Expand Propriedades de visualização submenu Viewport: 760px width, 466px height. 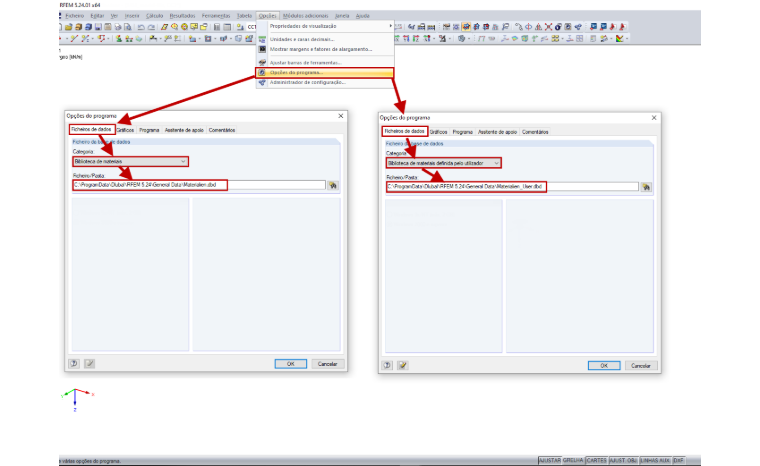324,26
